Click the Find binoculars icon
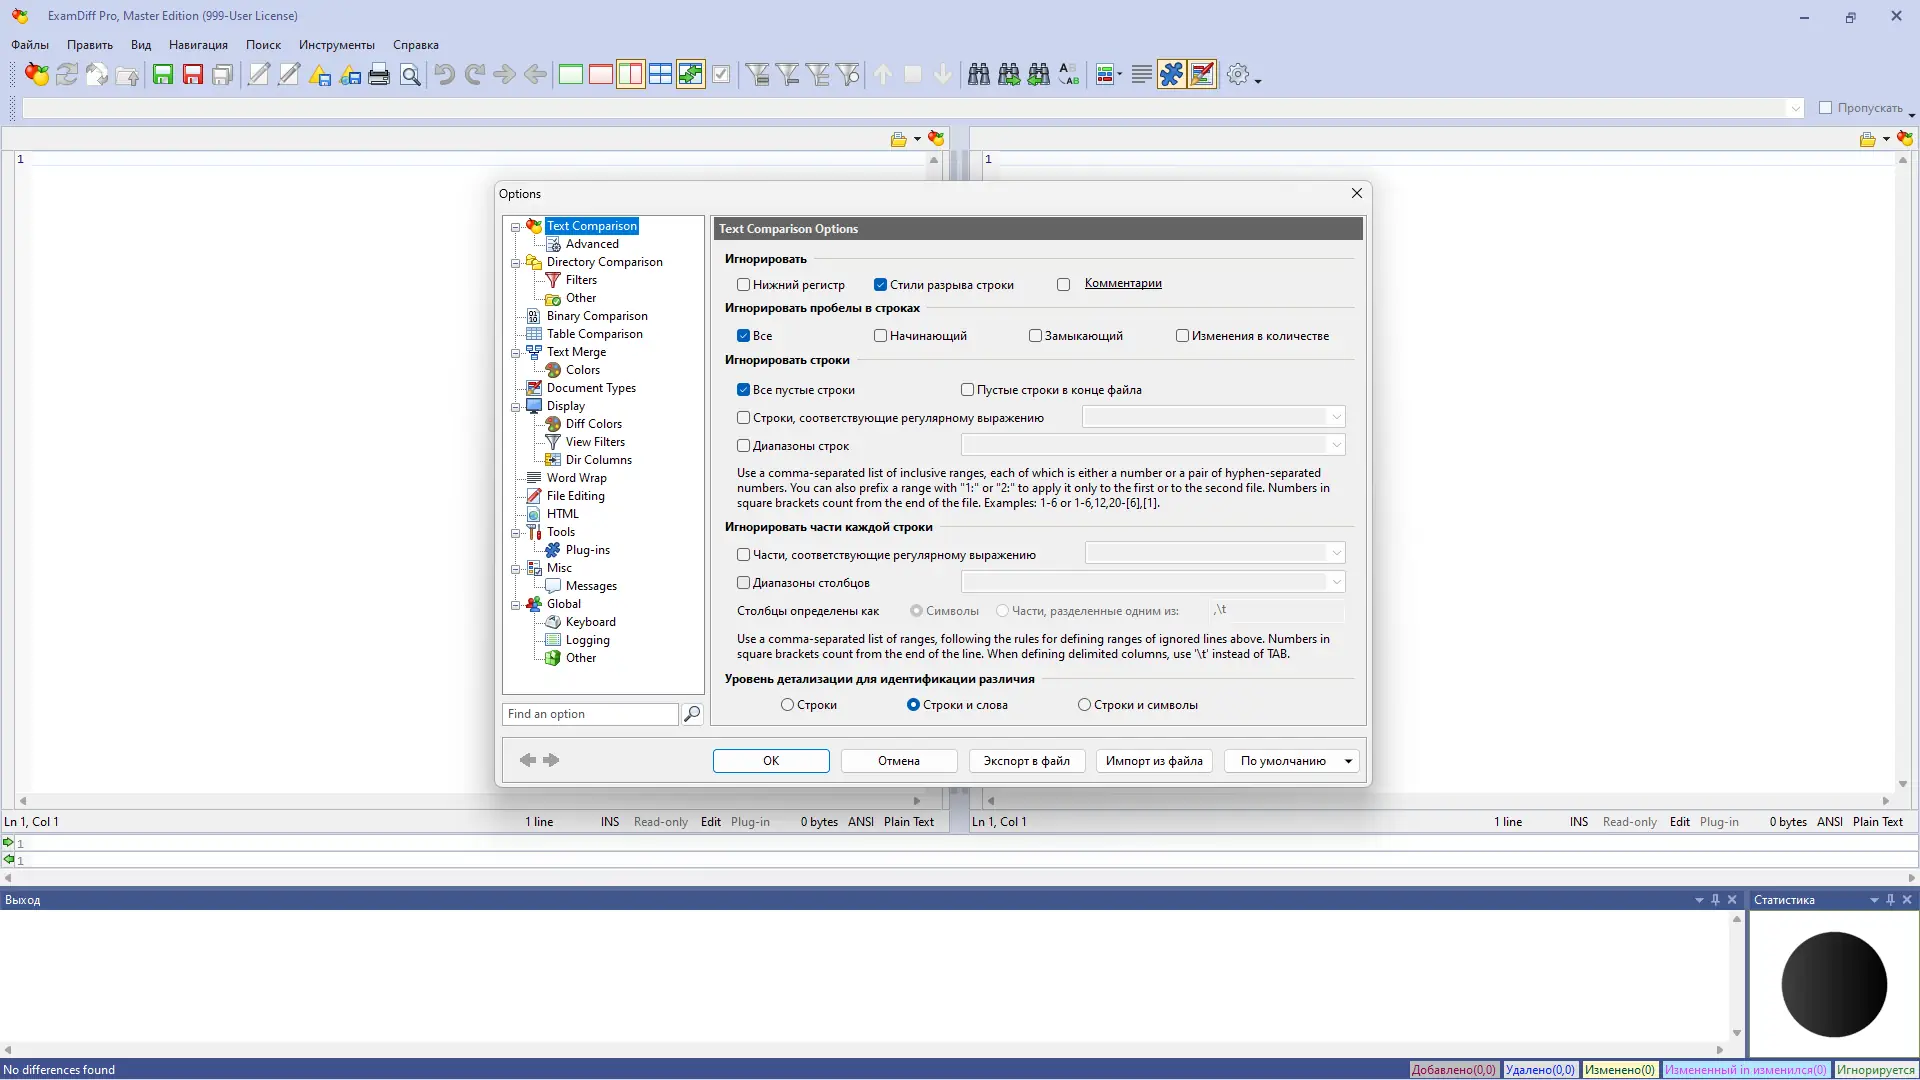Screen dimensions: 1920x1080 [x=978, y=74]
